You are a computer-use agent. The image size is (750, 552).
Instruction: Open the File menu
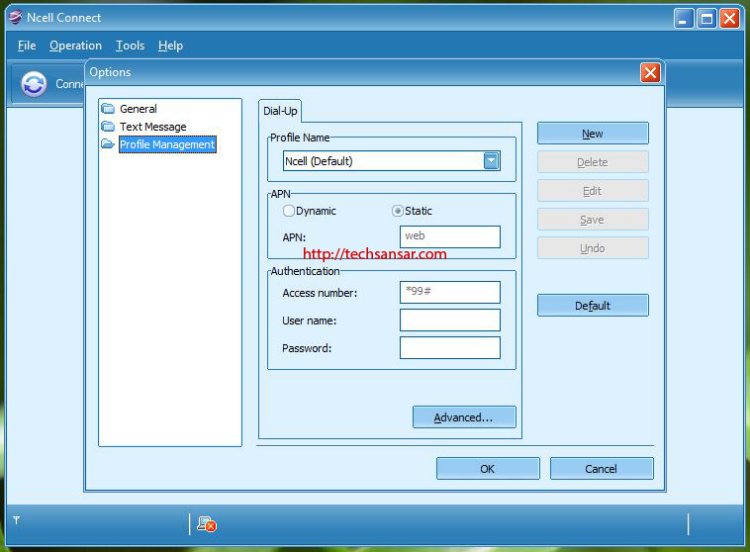[x=27, y=45]
